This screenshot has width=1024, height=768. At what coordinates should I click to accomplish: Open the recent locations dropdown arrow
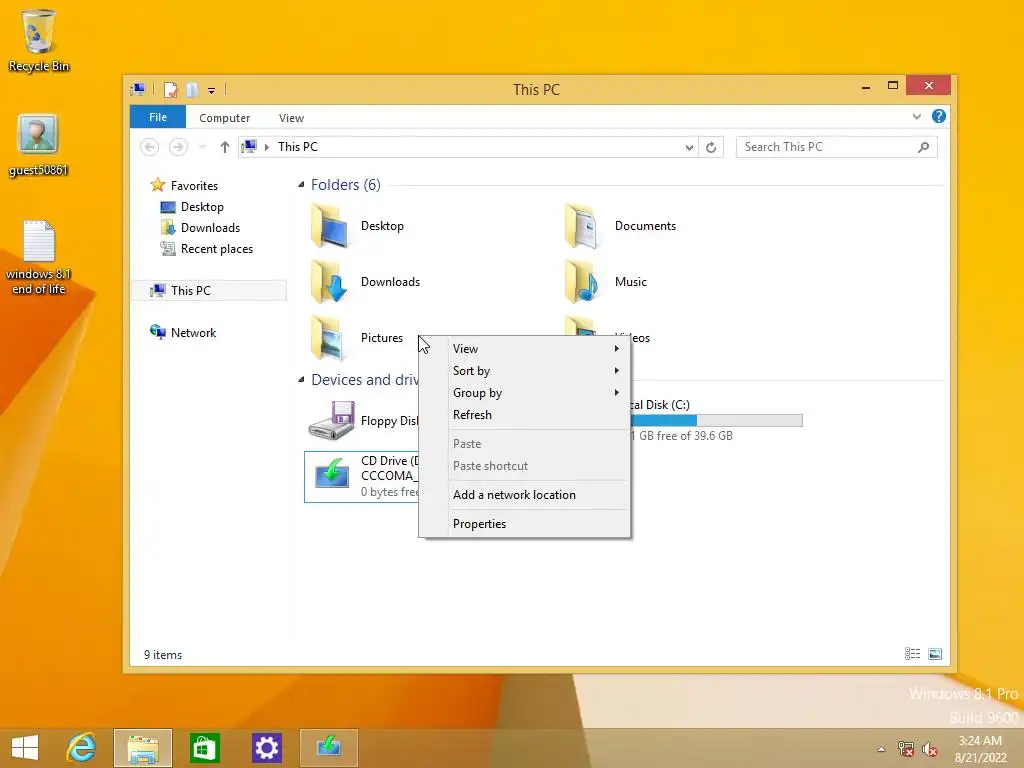tap(202, 147)
